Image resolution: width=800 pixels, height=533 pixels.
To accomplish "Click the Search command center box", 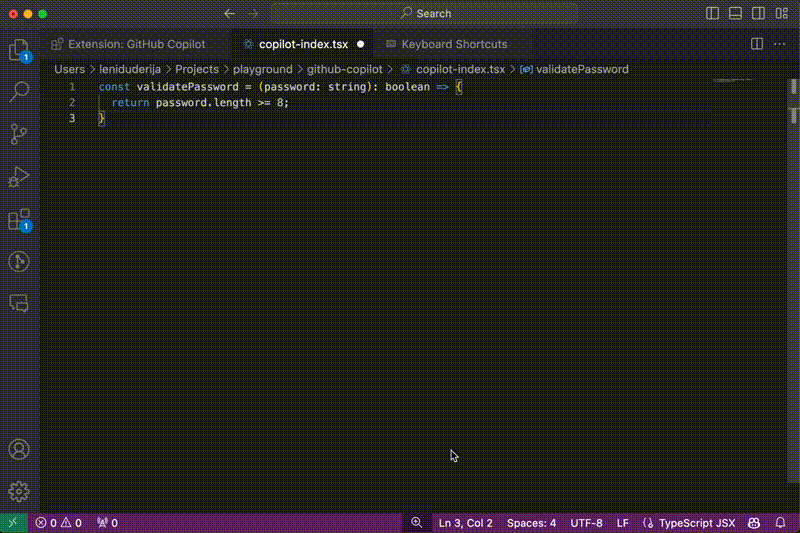I will coord(424,14).
